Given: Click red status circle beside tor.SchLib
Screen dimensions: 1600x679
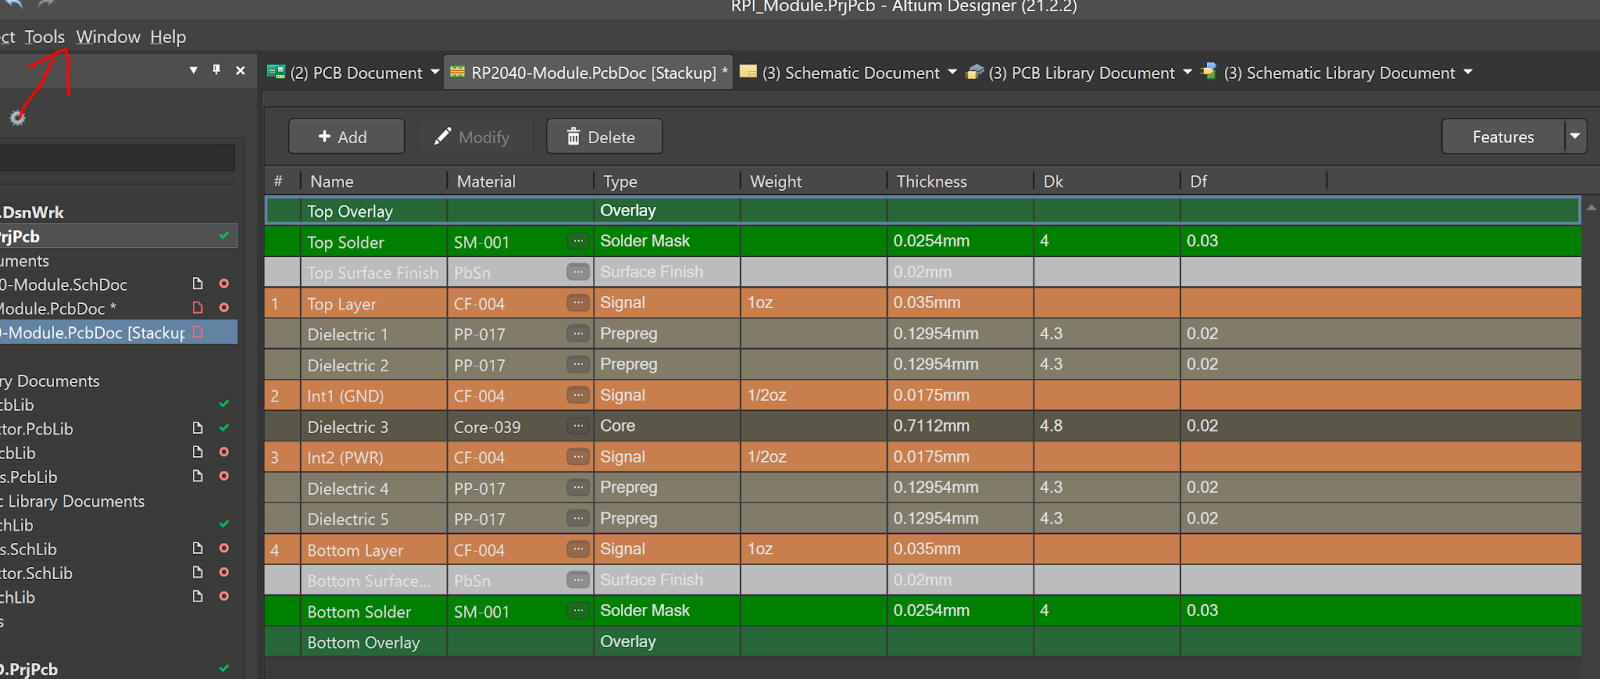Looking at the screenshot, I should (x=224, y=572).
